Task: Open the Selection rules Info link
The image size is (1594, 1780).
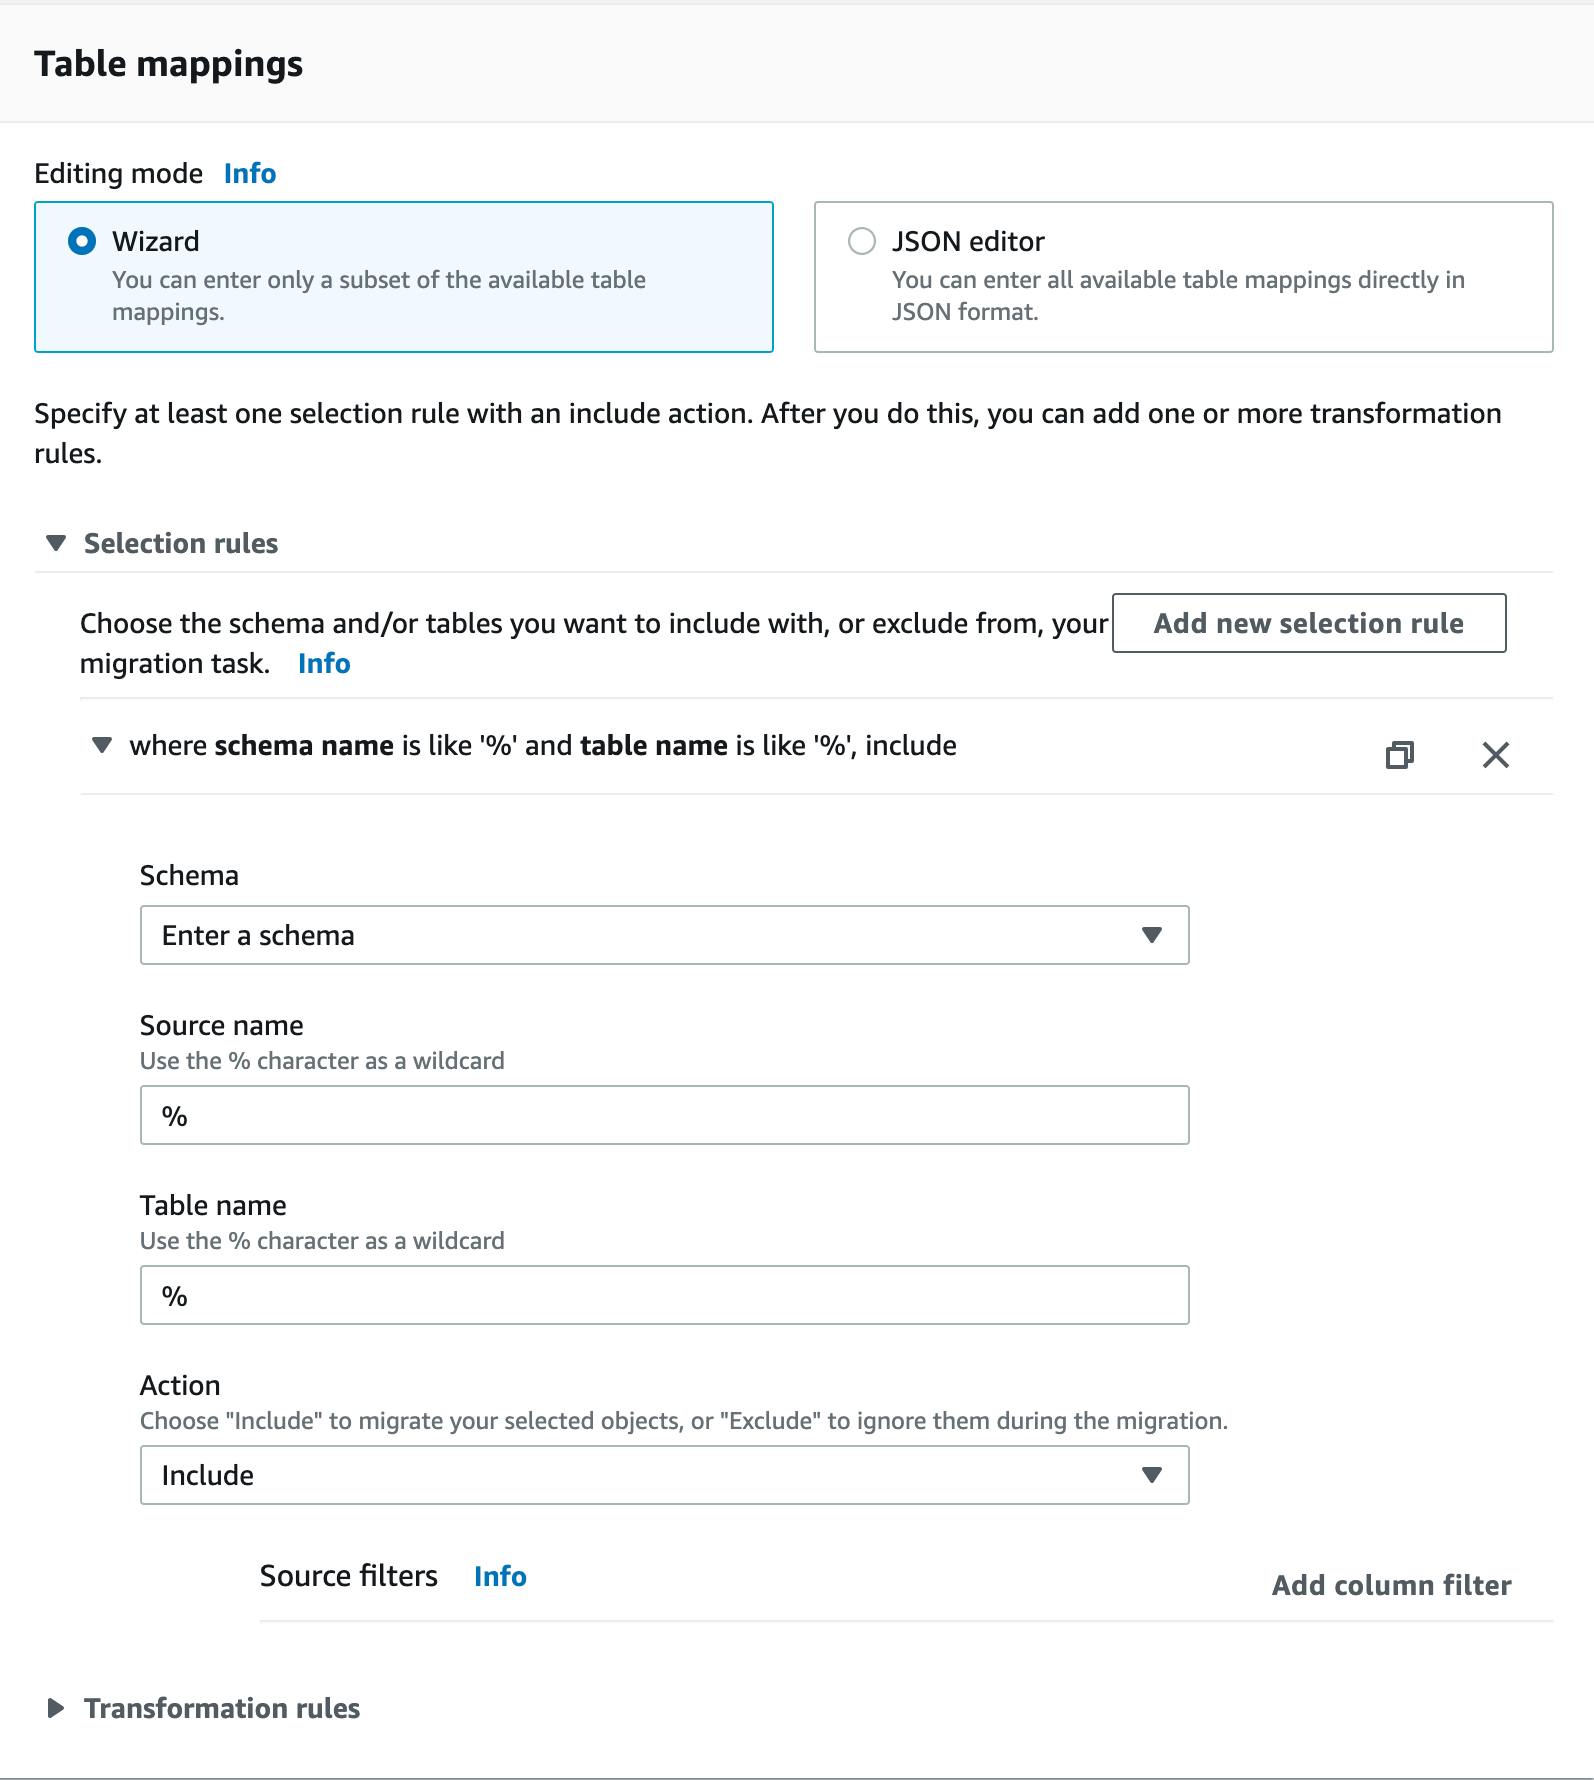Action: [323, 662]
